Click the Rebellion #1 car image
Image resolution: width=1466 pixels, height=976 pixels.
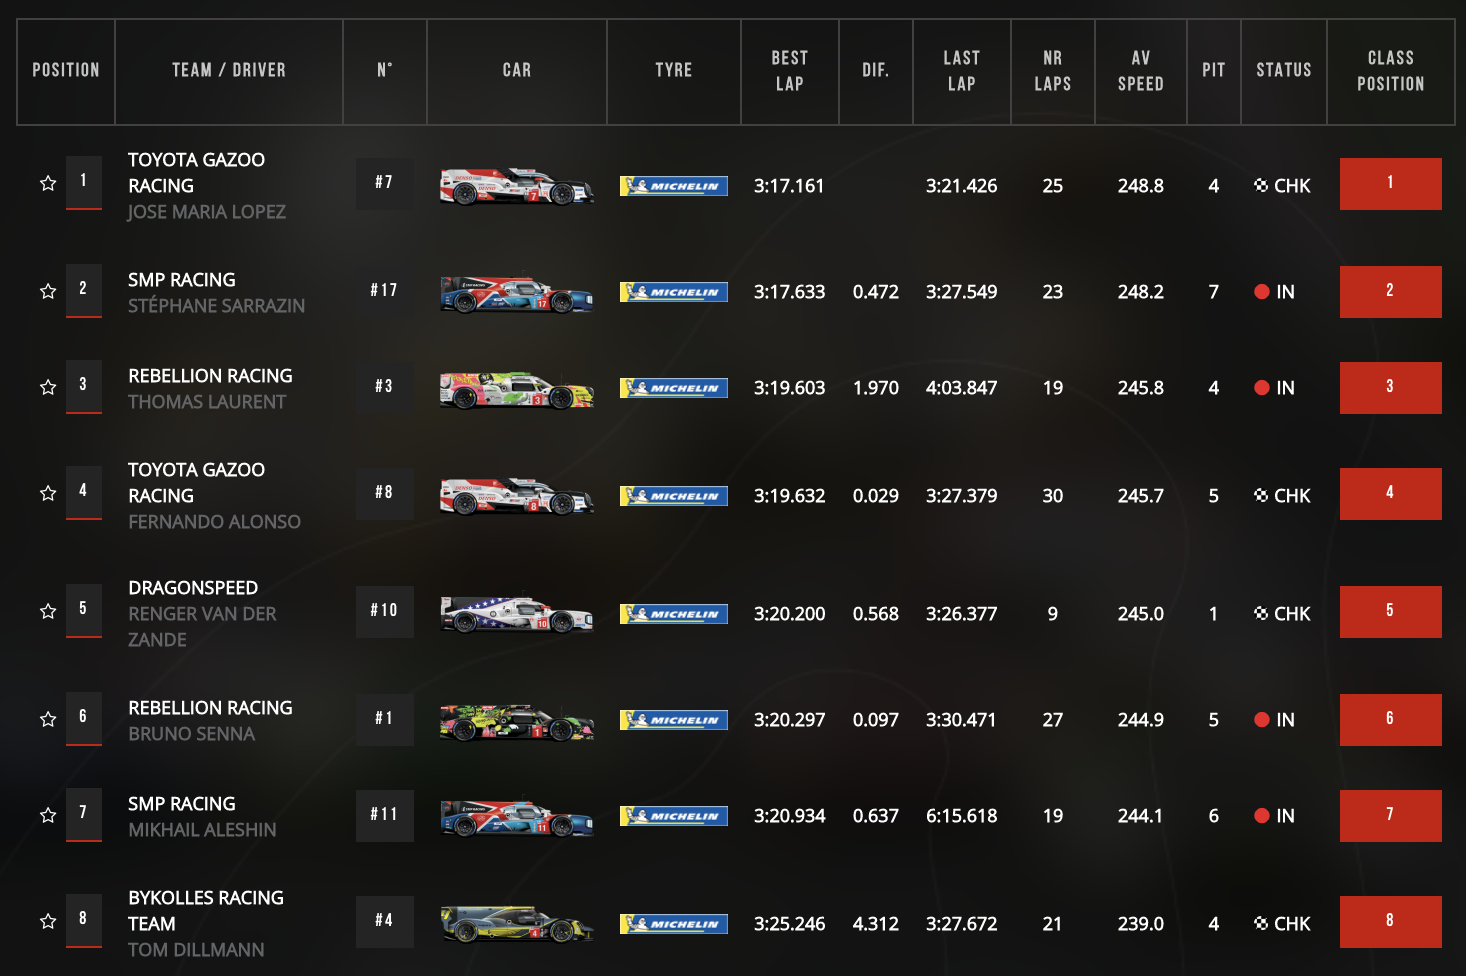pyautogui.click(x=517, y=721)
